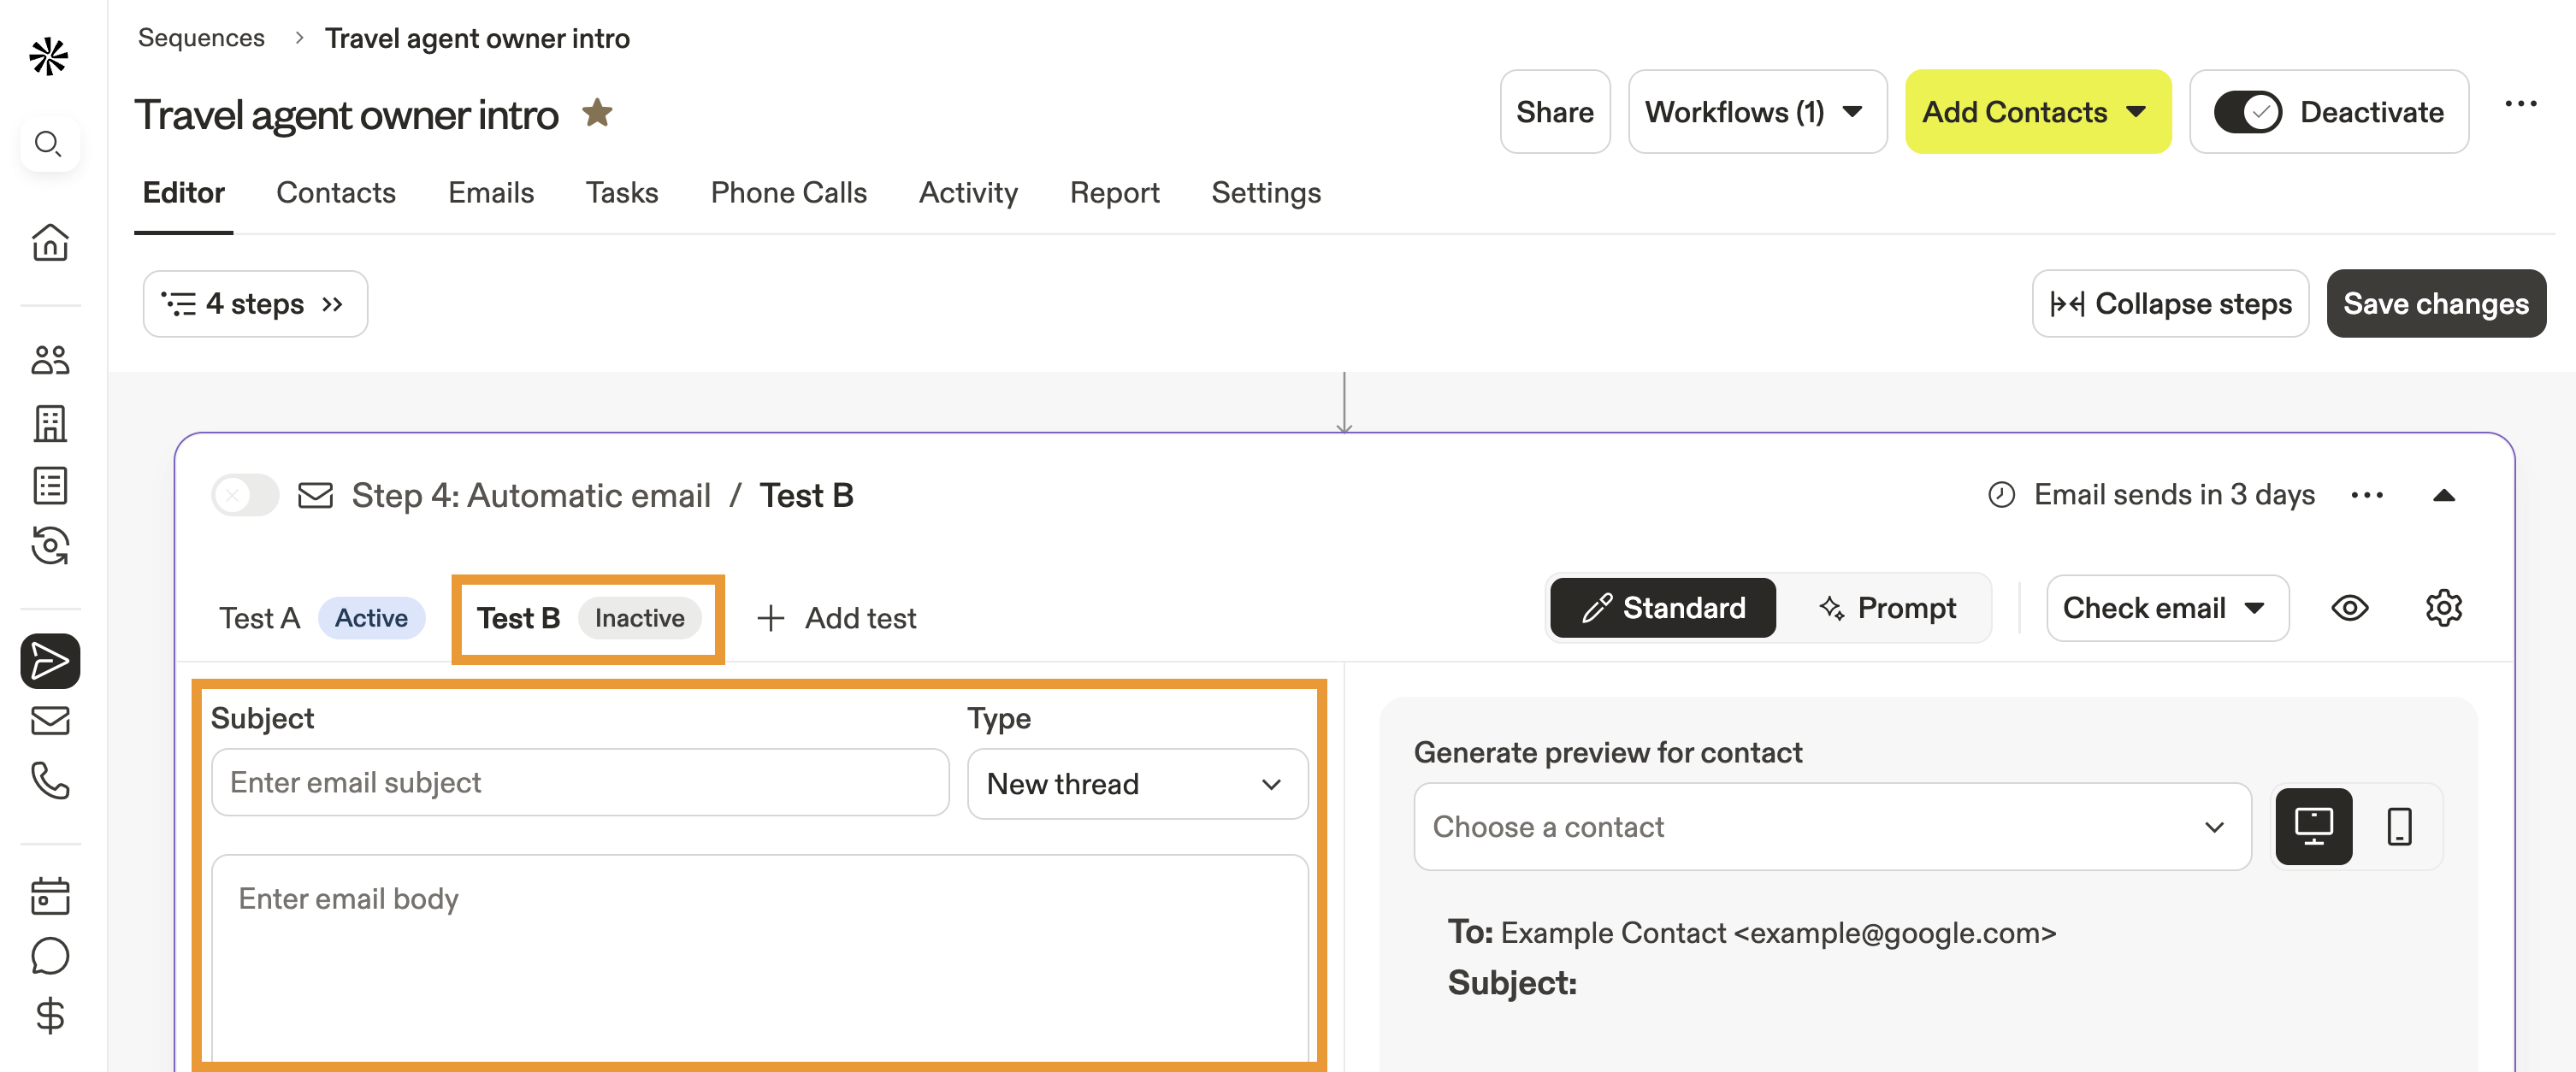Switch to the Contacts tab
The width and height of the screenshot is (2576, 1072).
point(336,193)
